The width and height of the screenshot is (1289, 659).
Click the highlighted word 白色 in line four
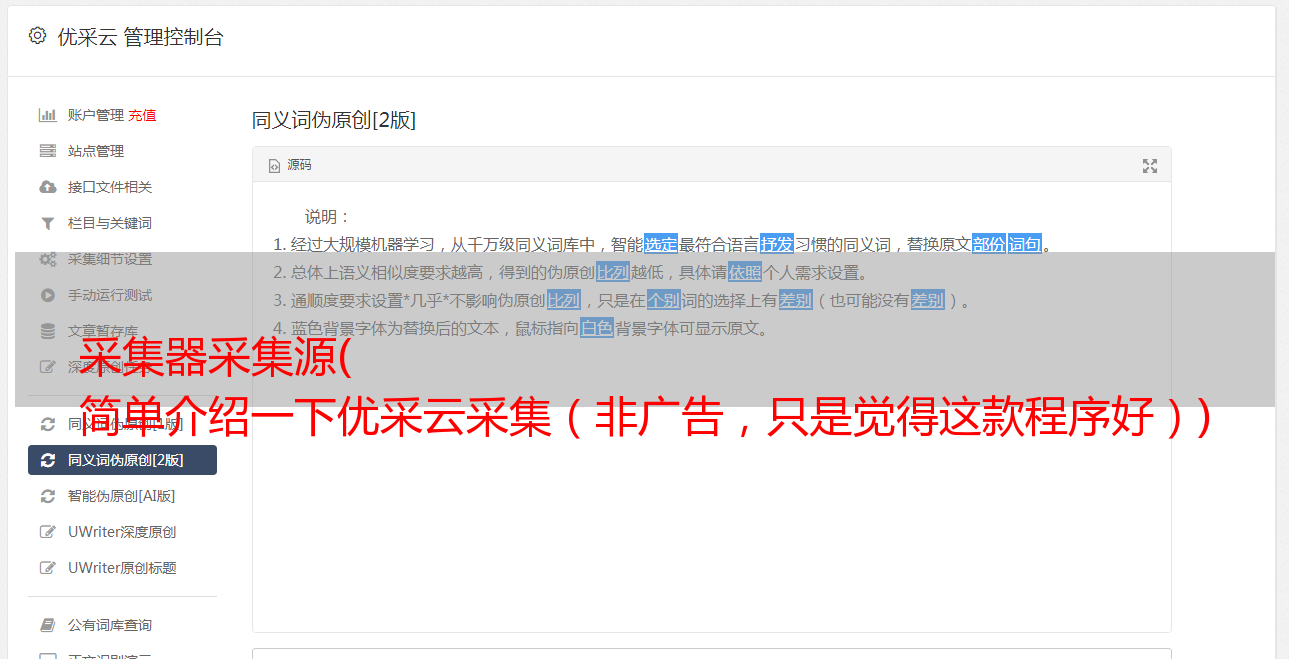[x=597, y=328]
